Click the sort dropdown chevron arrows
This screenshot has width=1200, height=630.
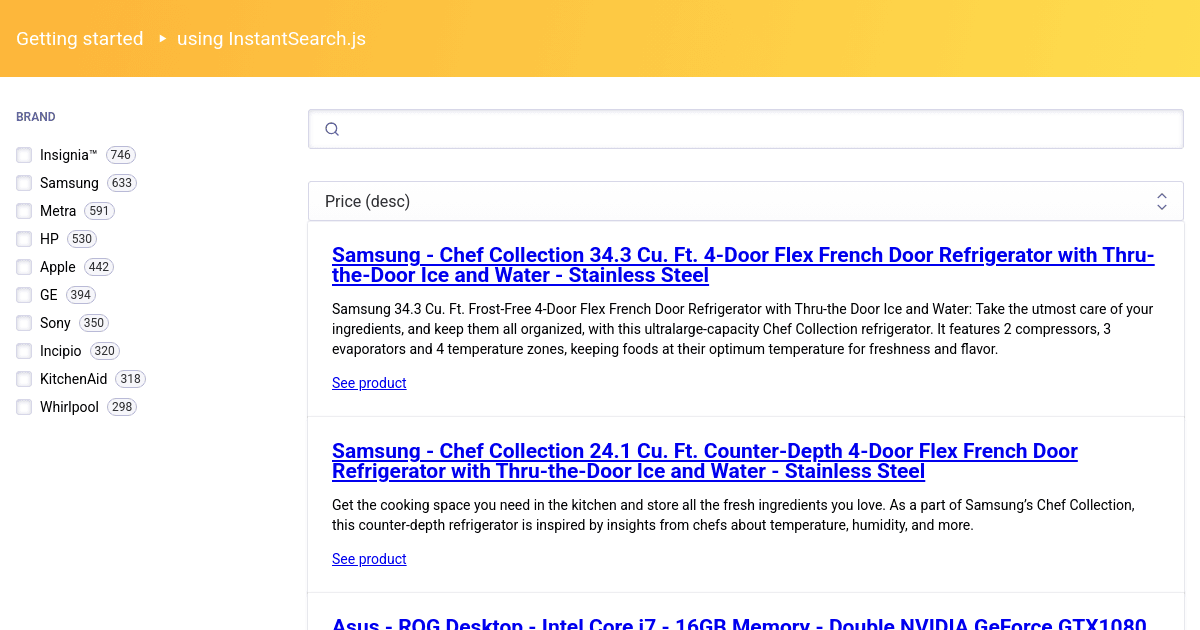(1162, 201)
